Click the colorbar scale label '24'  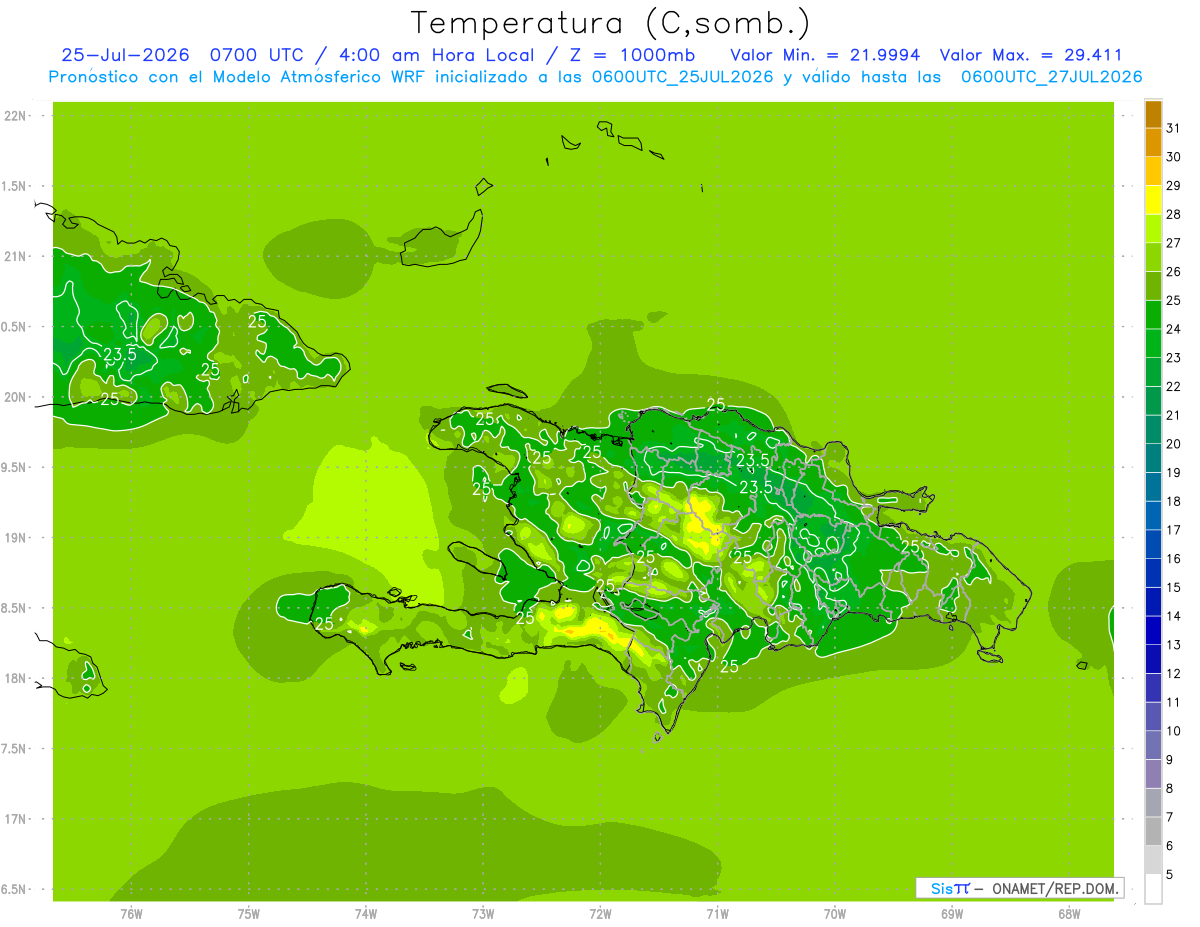[1174, 329]
